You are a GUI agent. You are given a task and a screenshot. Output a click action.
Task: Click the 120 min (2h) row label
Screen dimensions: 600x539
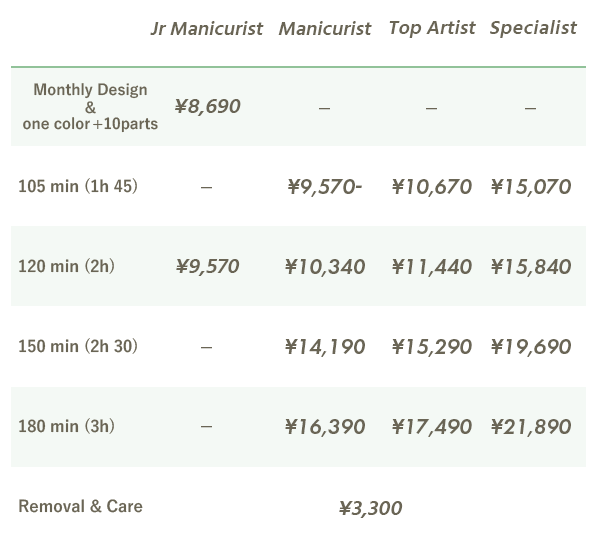pyautogui.click(x=66, y=266)
